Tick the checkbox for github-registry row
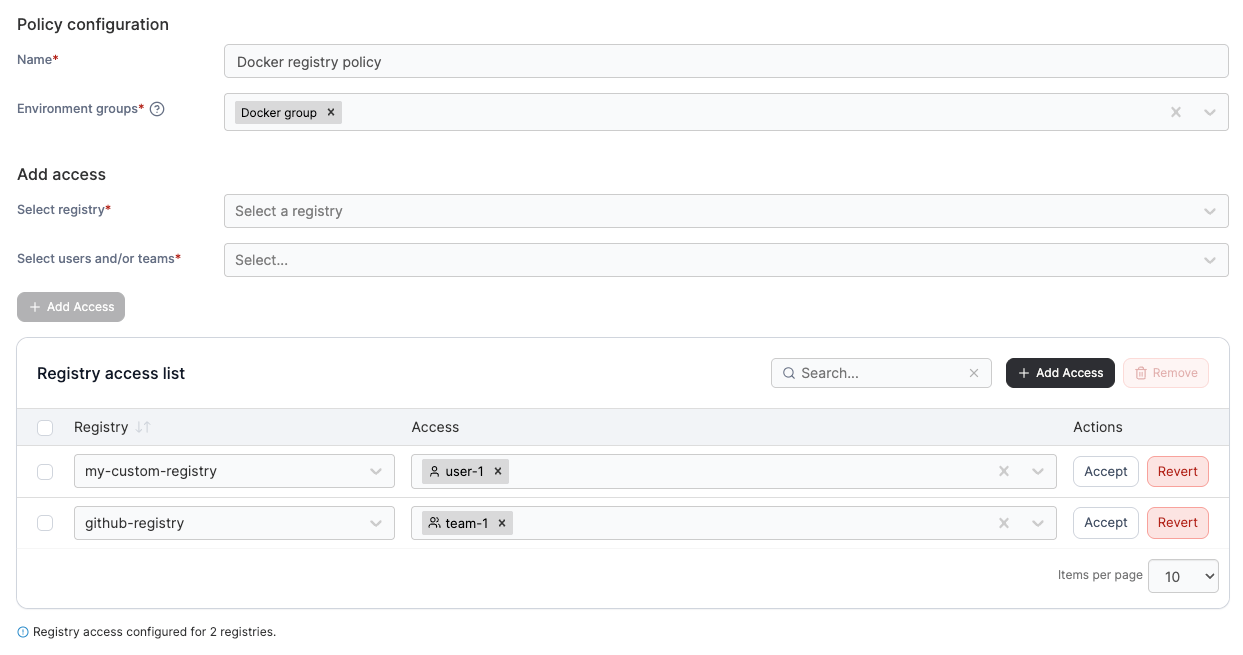1243x655 pixels. [x=45, y=523]
